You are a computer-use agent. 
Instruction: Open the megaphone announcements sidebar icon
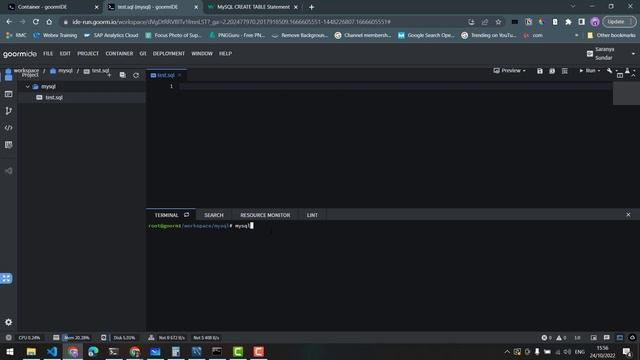coord(9,171)
